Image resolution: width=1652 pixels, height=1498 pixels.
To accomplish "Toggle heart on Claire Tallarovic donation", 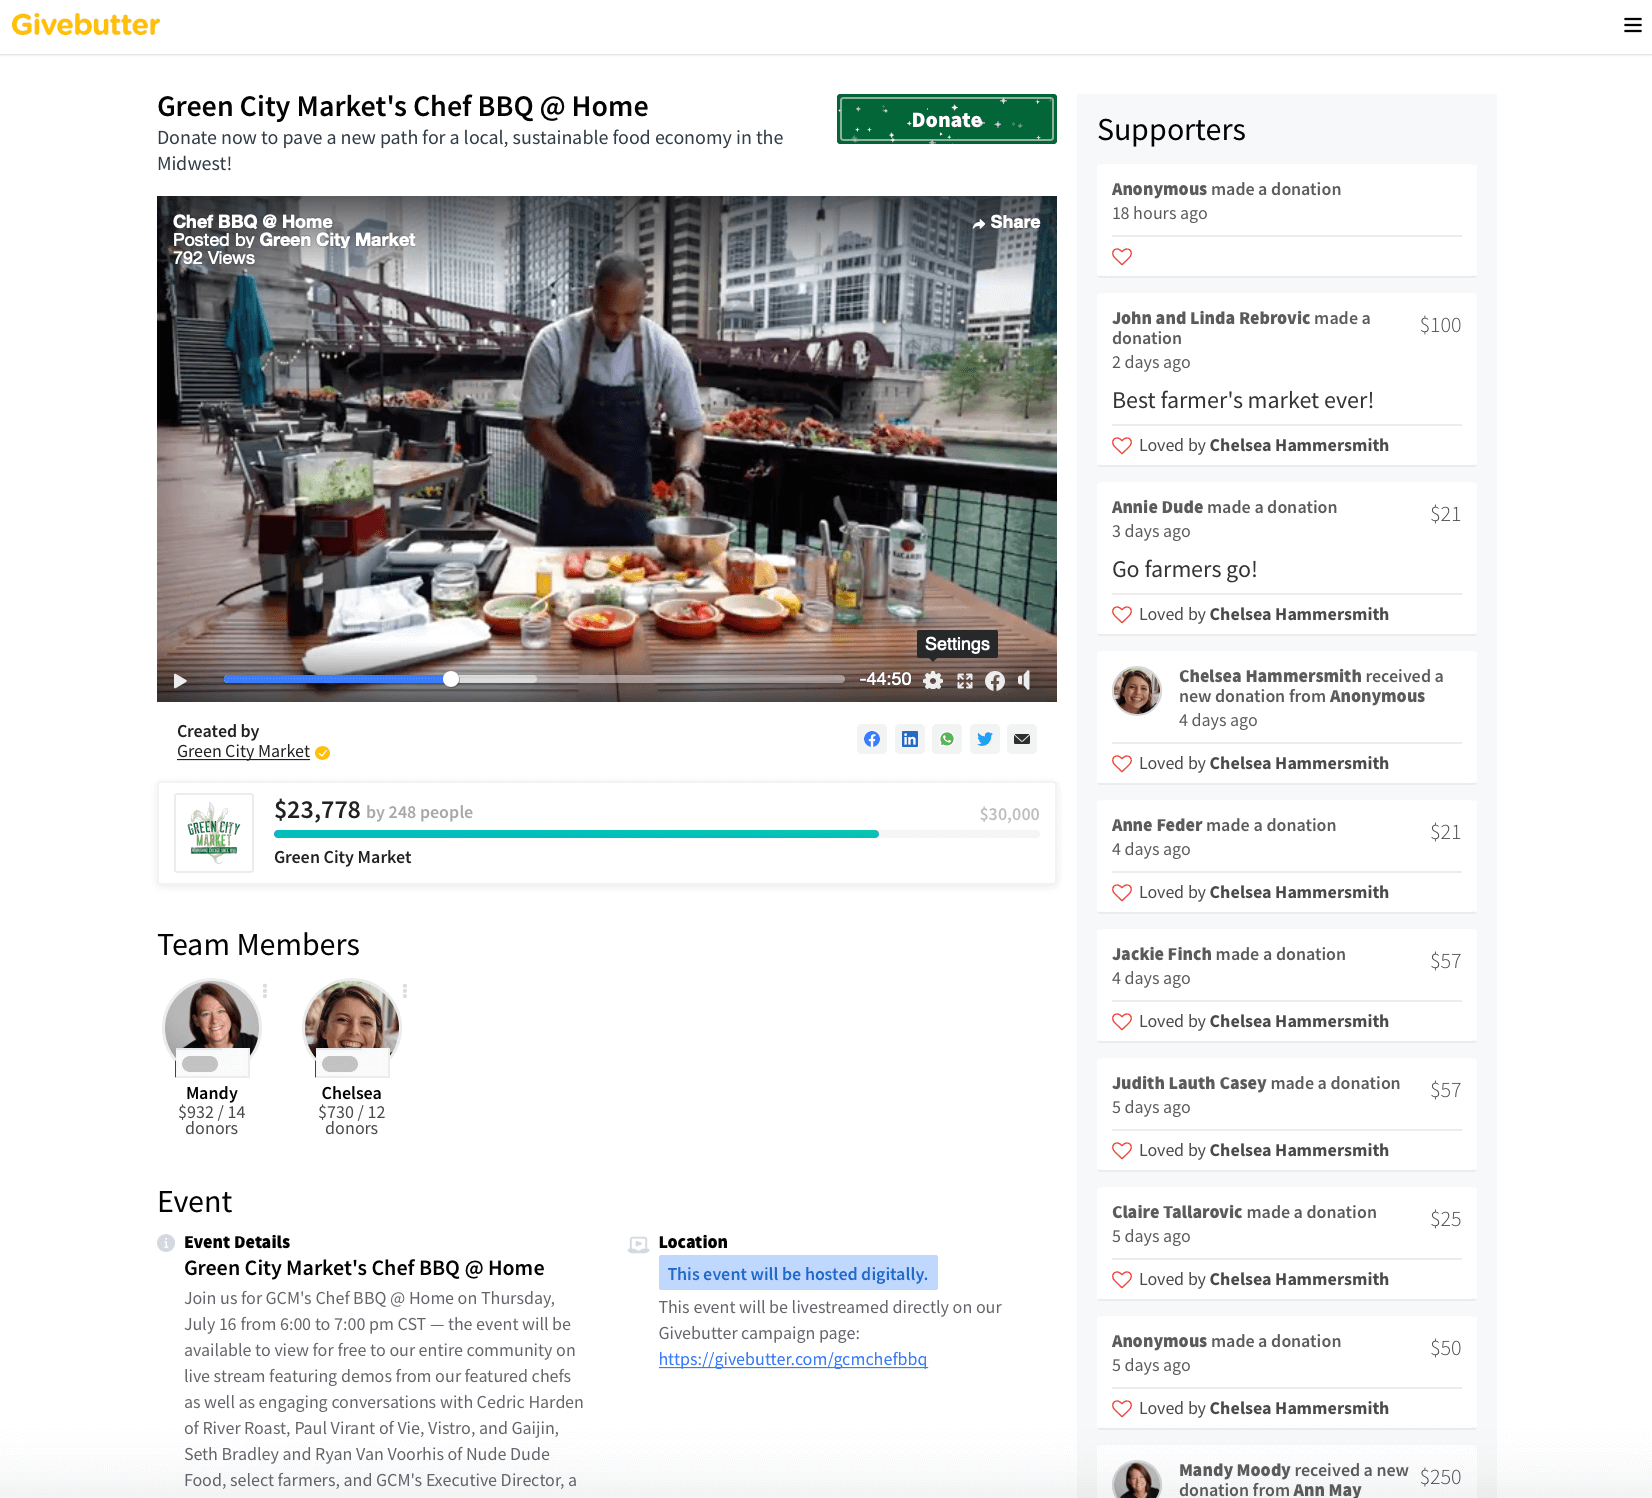I will click(1122, 1279).
